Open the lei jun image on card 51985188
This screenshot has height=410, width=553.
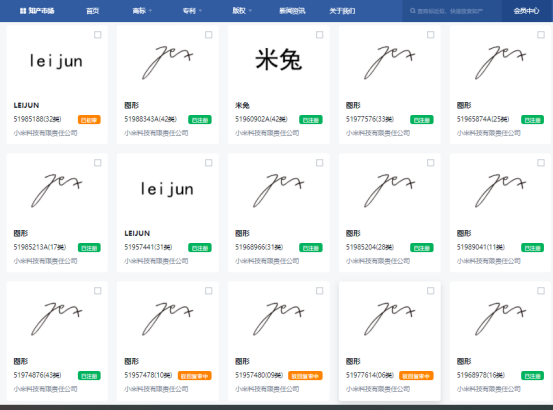coord(56,61)
